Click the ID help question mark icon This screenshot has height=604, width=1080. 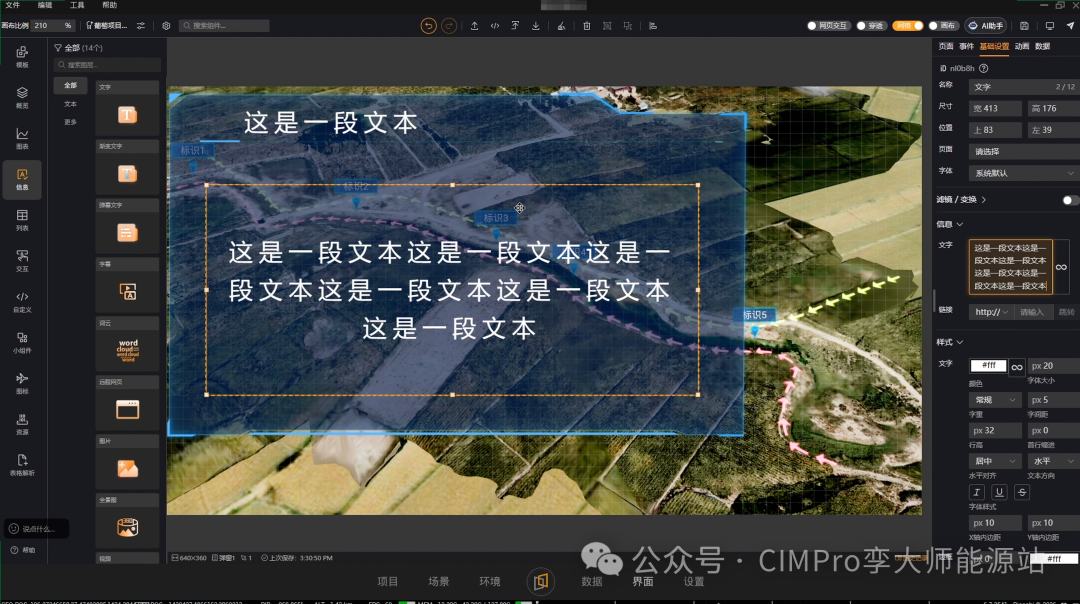(984, 68)
